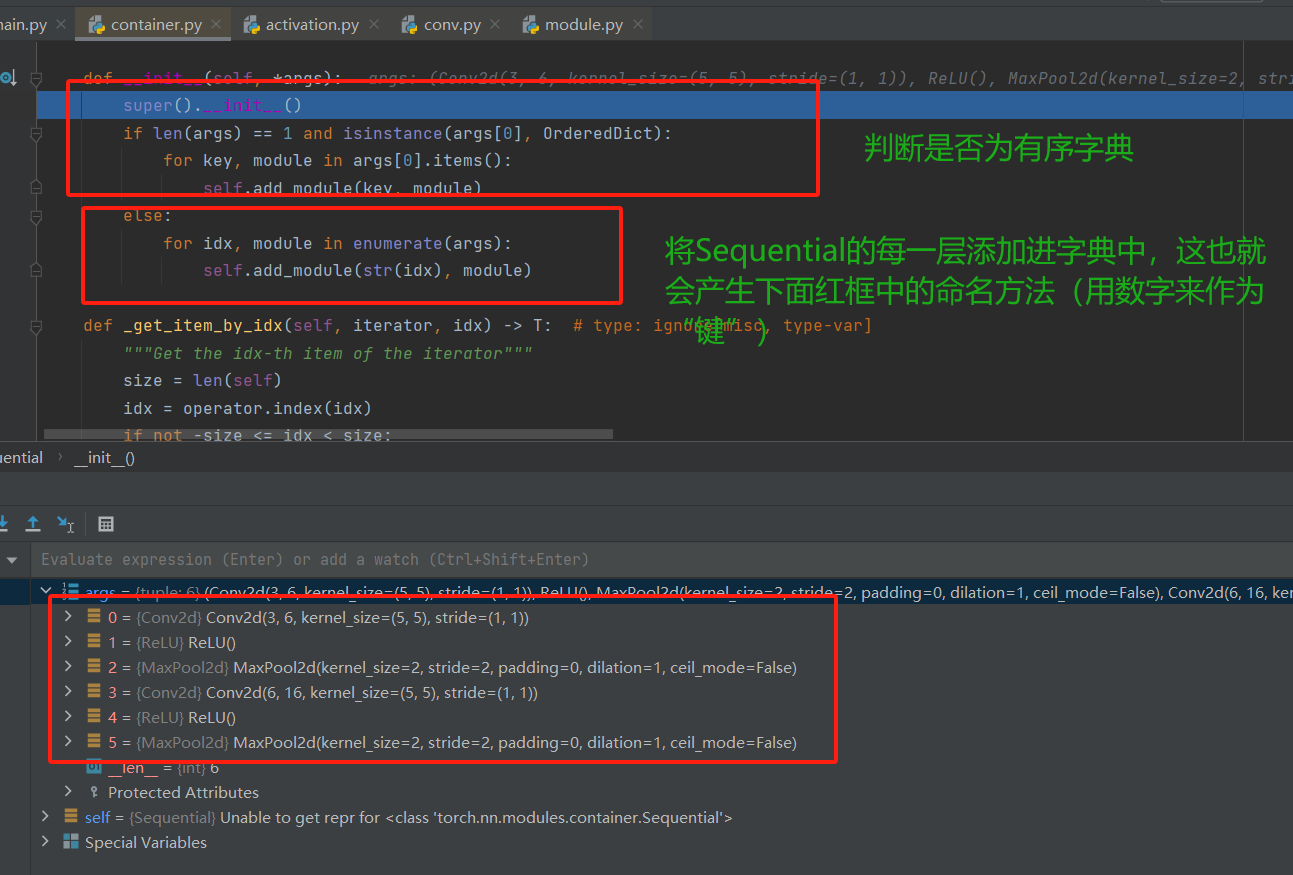Expand item 2 MaxPool2d entry
This screenshot has width=1293, height=875.
click(68, 667)
